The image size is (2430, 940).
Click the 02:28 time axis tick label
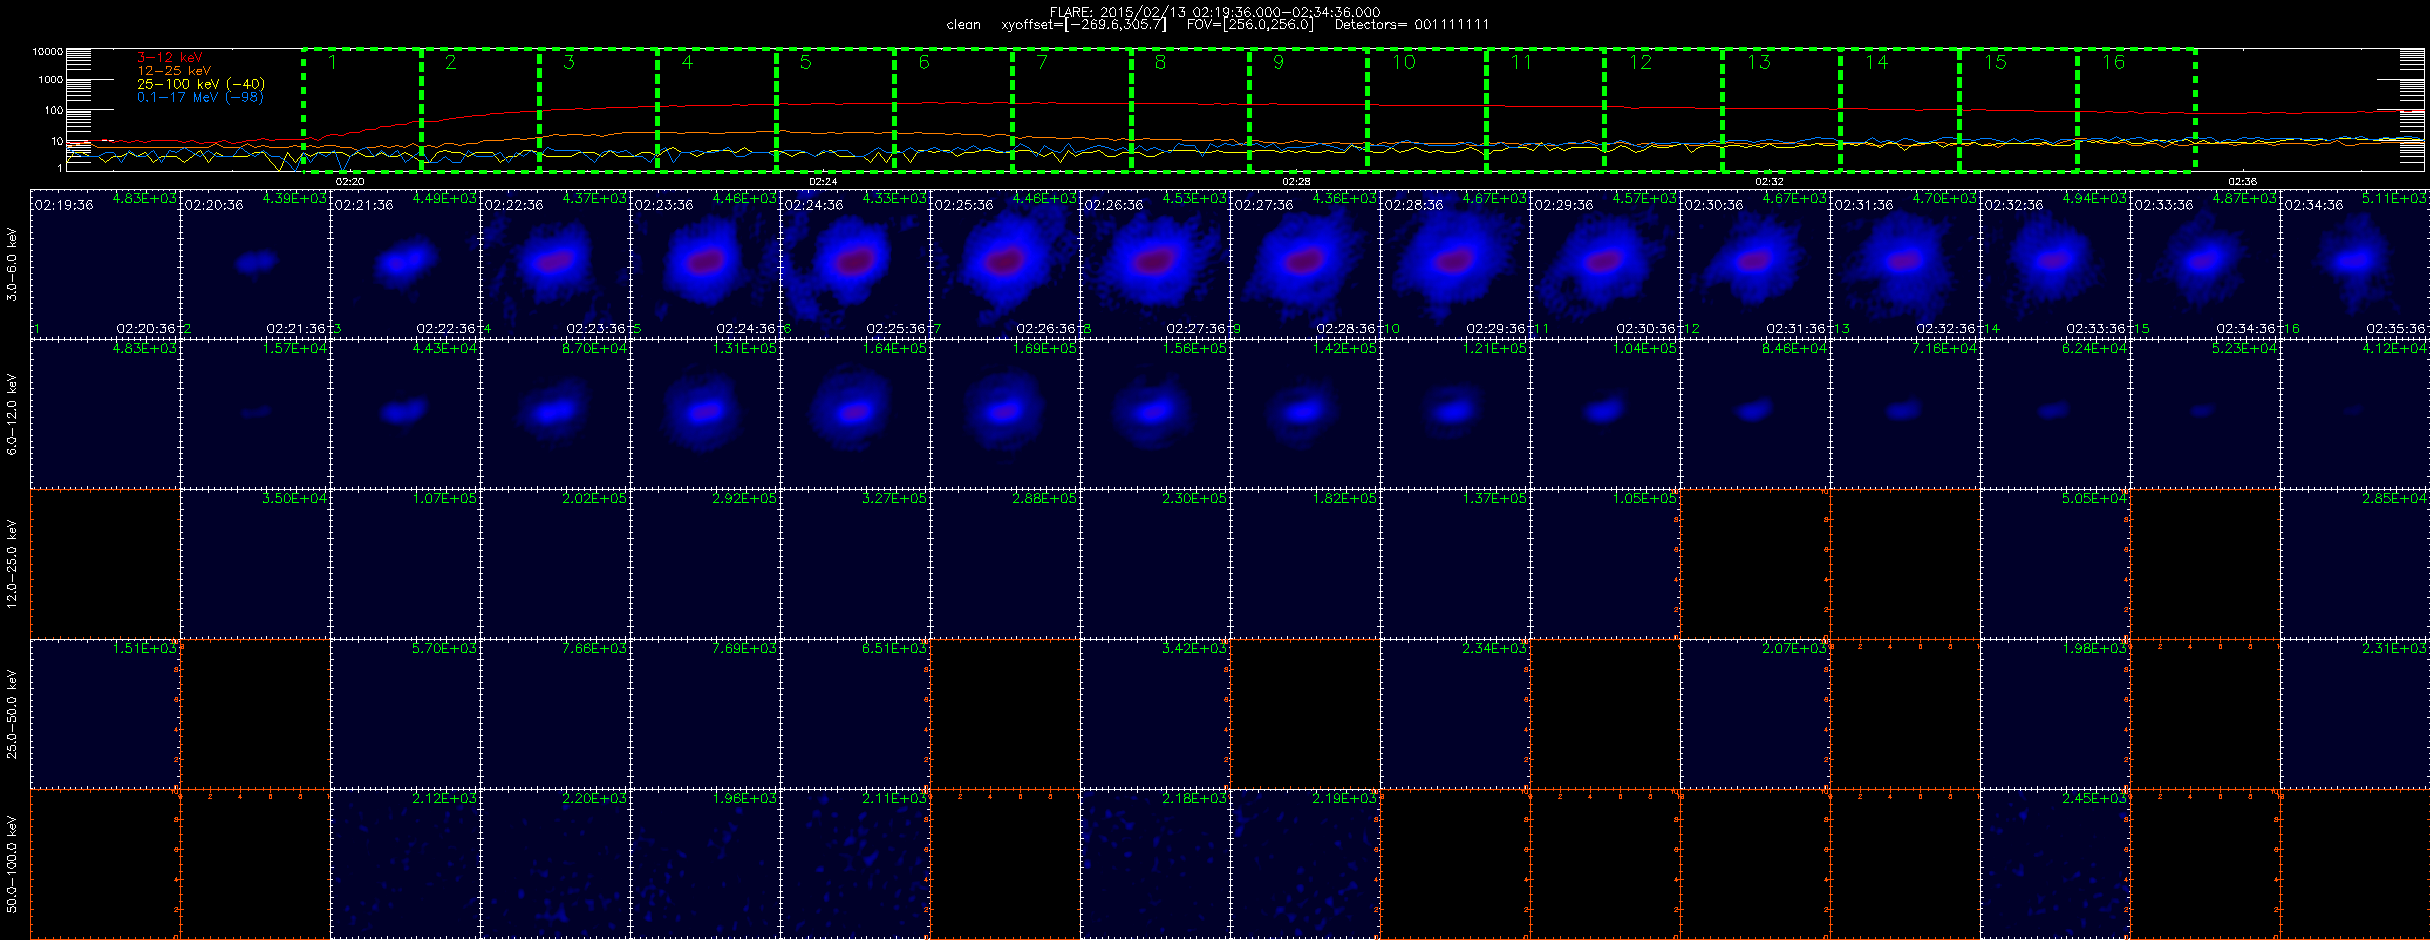tap(1296, 182)
